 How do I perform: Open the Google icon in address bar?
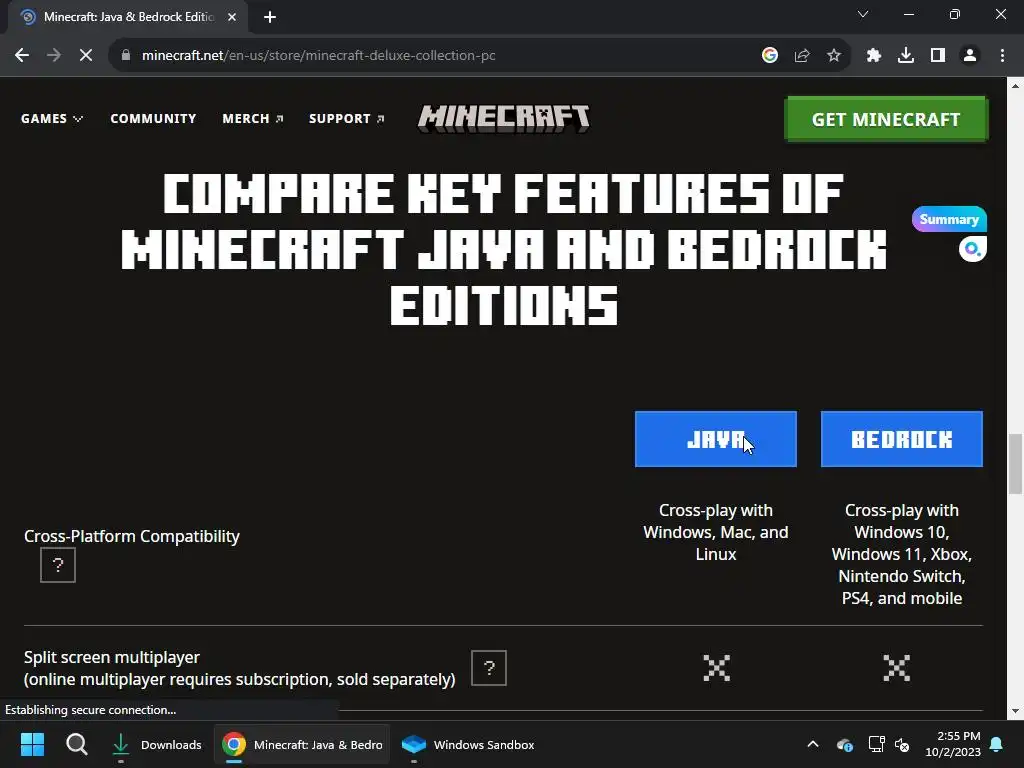pos(770,56)
